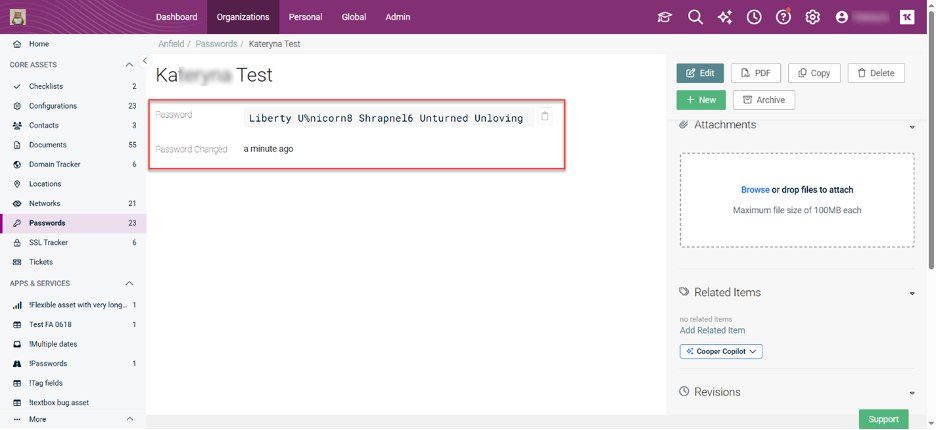Copy password using clipboard icon

545,117
